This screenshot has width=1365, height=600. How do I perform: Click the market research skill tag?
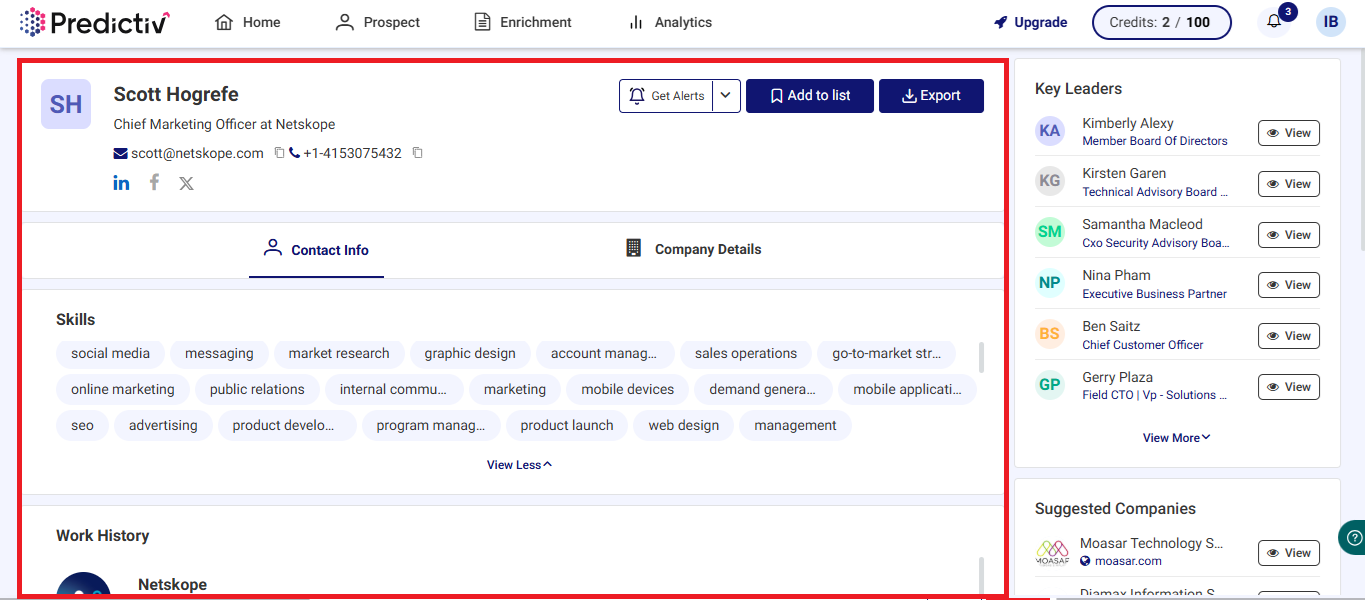339,353
